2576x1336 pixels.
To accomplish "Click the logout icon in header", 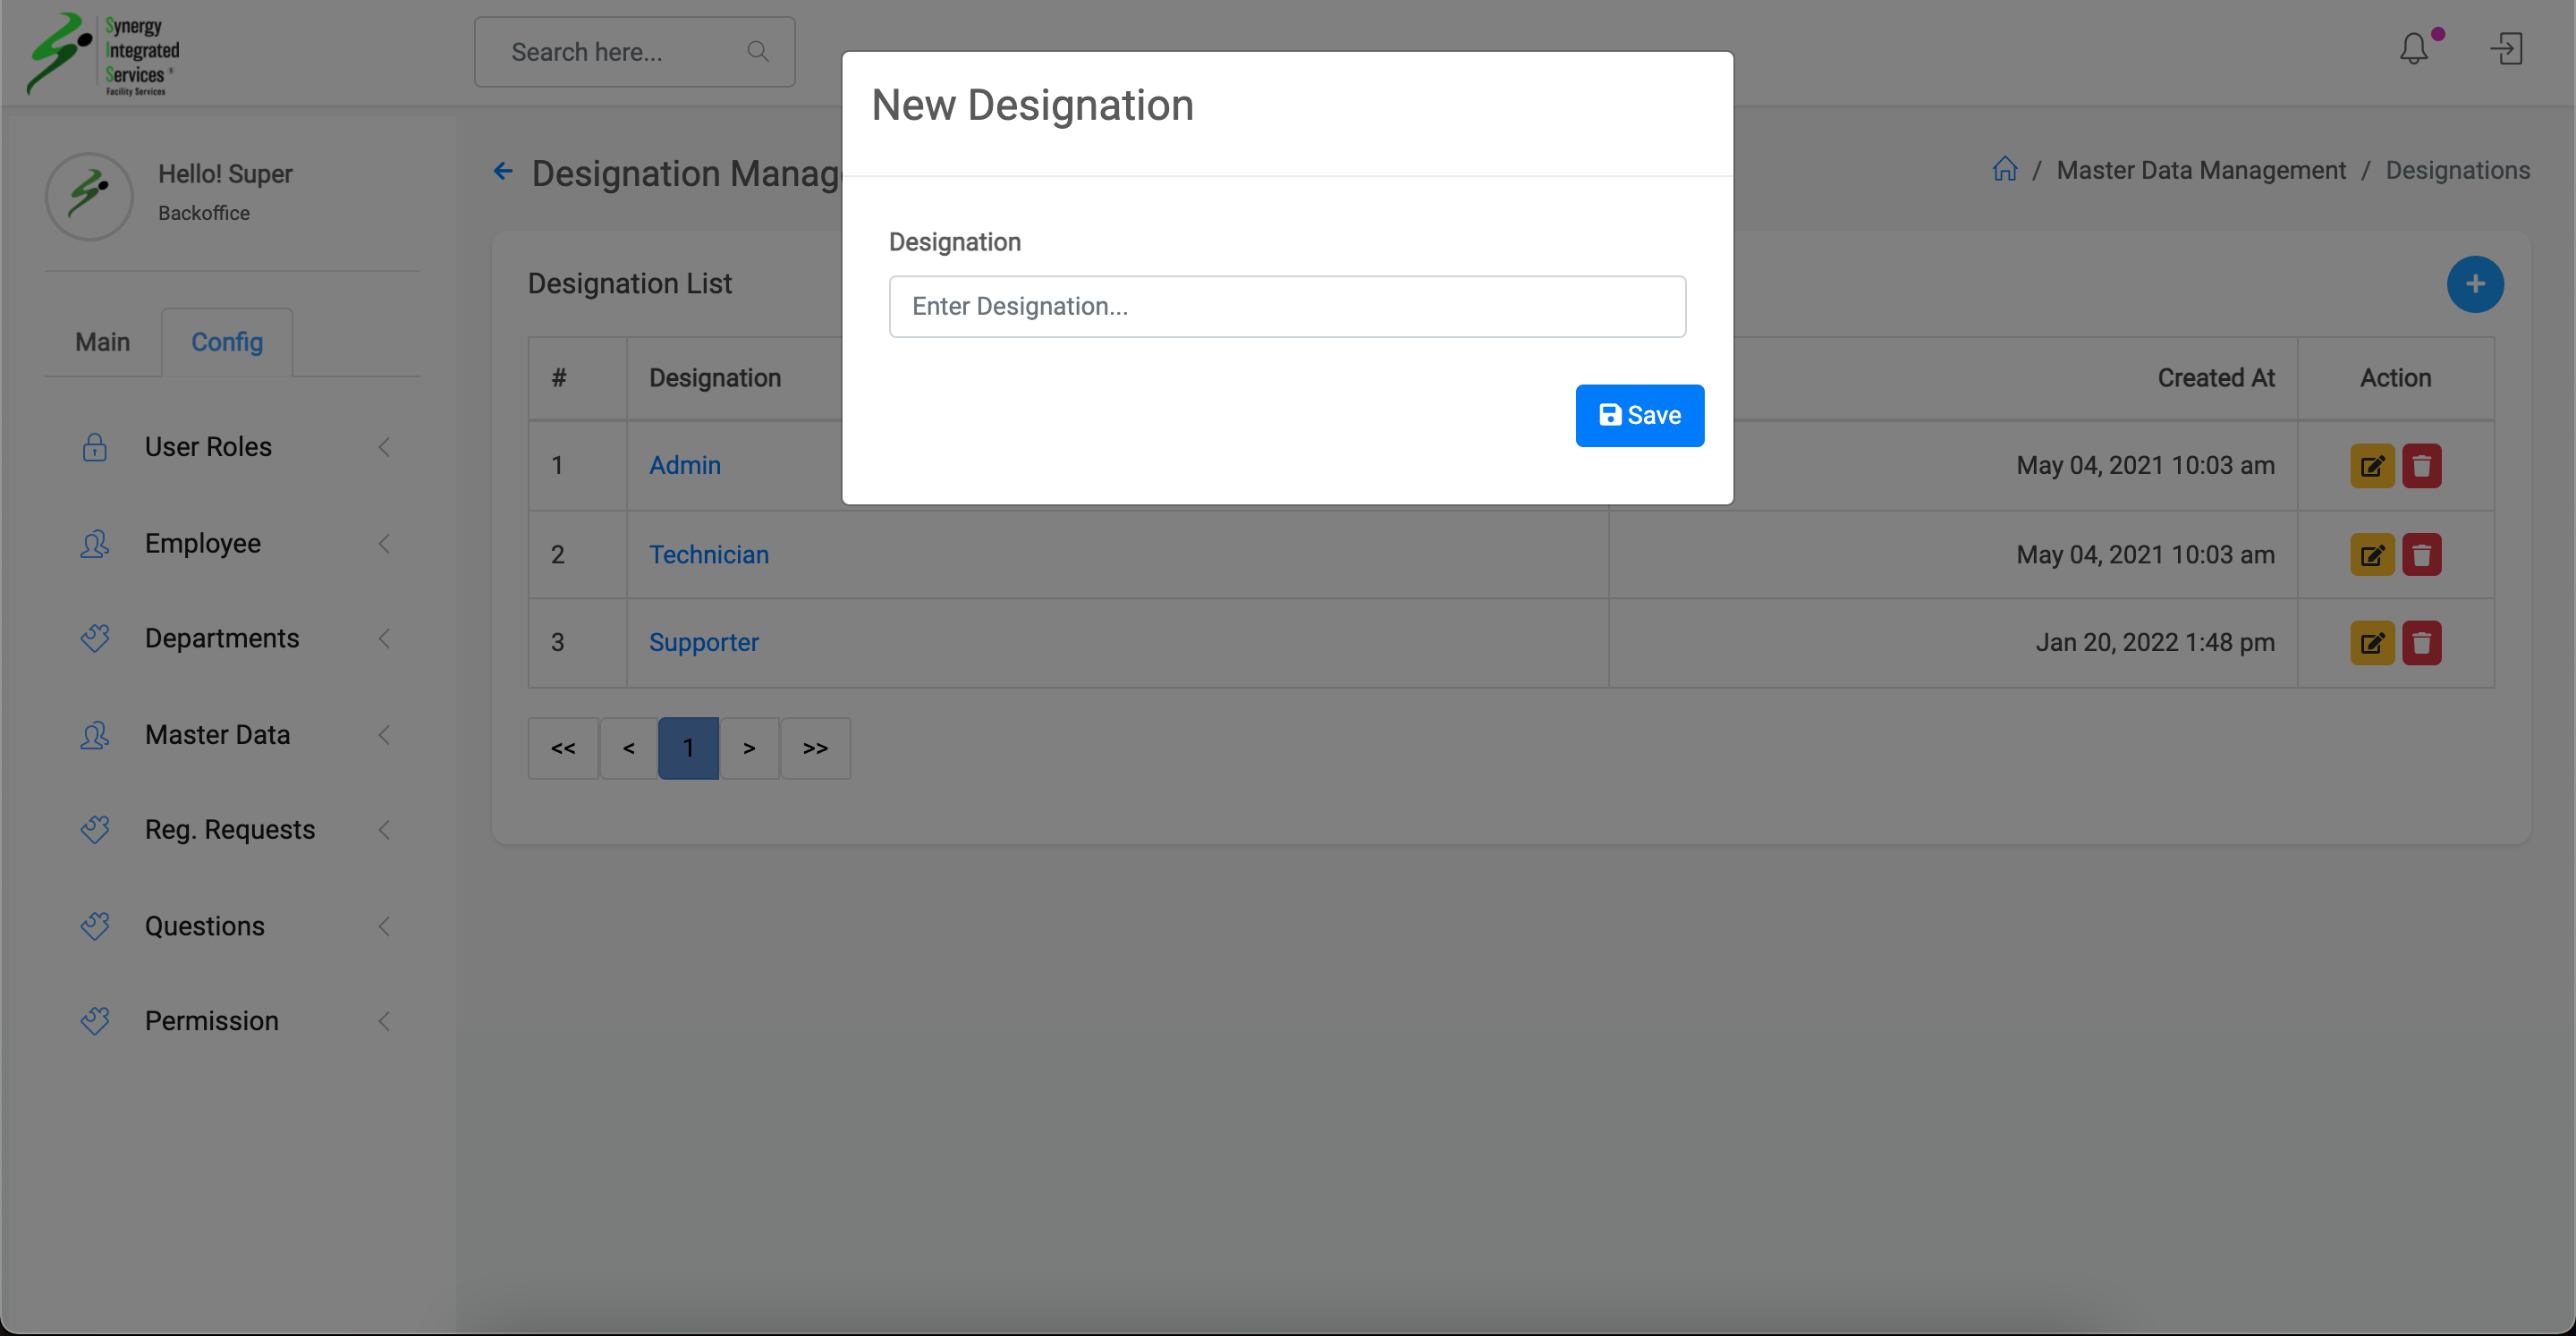I will (x=2506, y=49).
